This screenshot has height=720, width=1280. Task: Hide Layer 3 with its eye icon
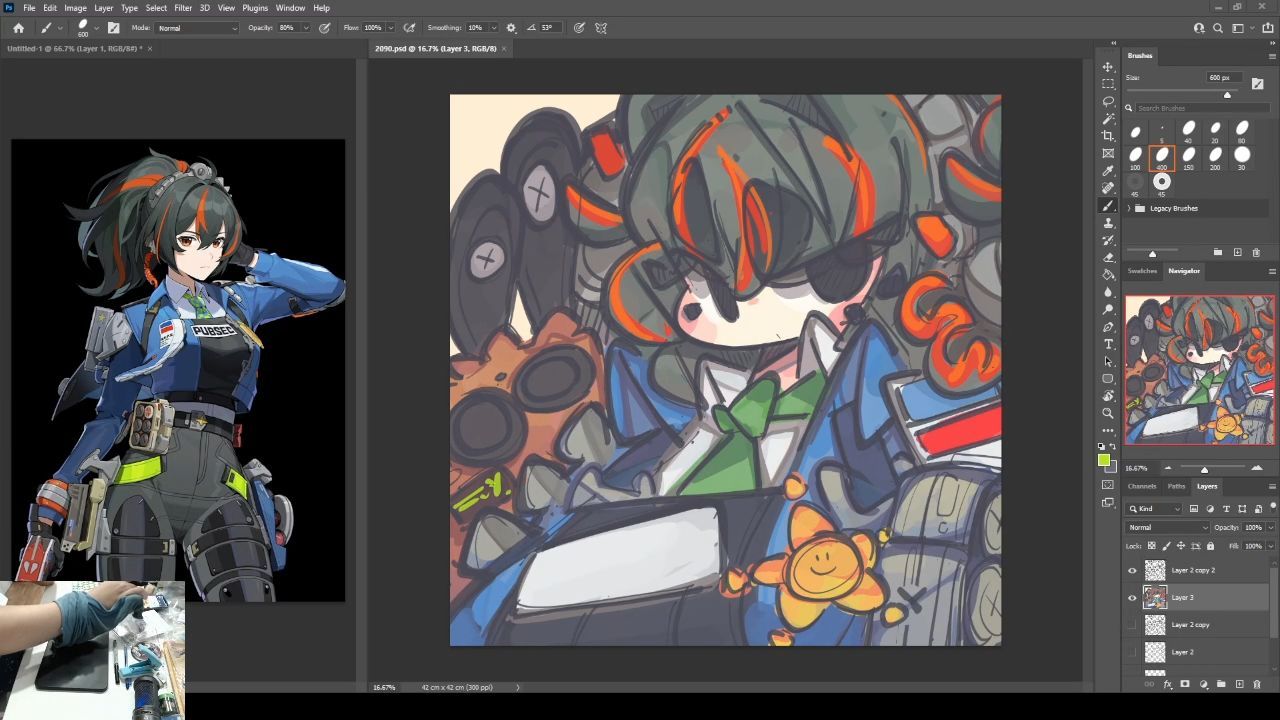1132,597
